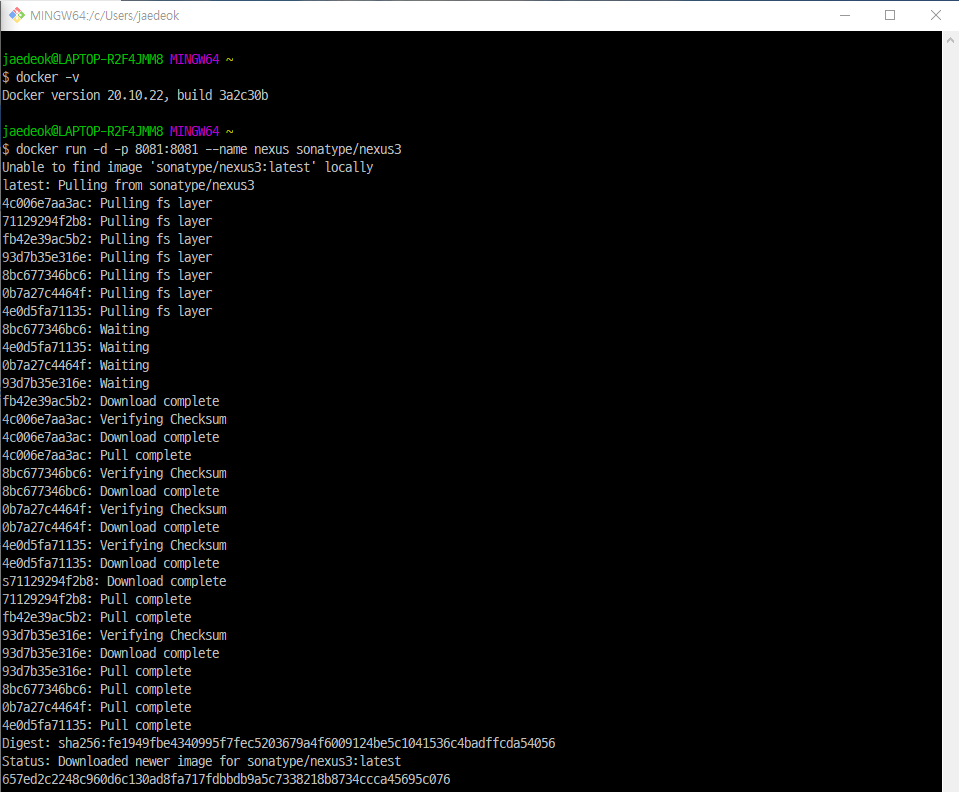Click '8bc677346bc6: Waiting' line
This screenshot has width=959, height=792.
[x=76, y=329]
